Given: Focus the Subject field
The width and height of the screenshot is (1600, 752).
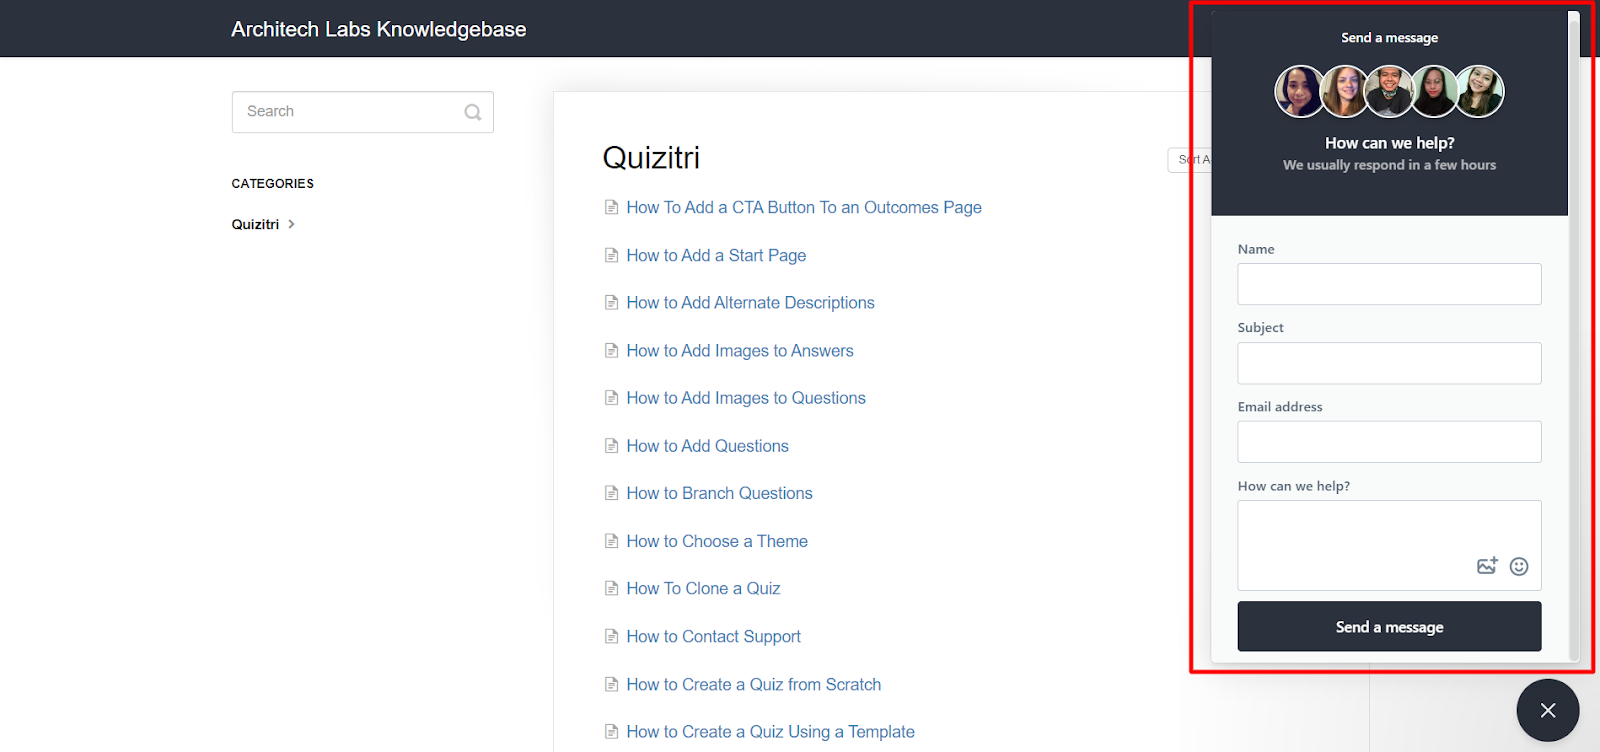Looking at the screenshot, I should point(1389,363).
